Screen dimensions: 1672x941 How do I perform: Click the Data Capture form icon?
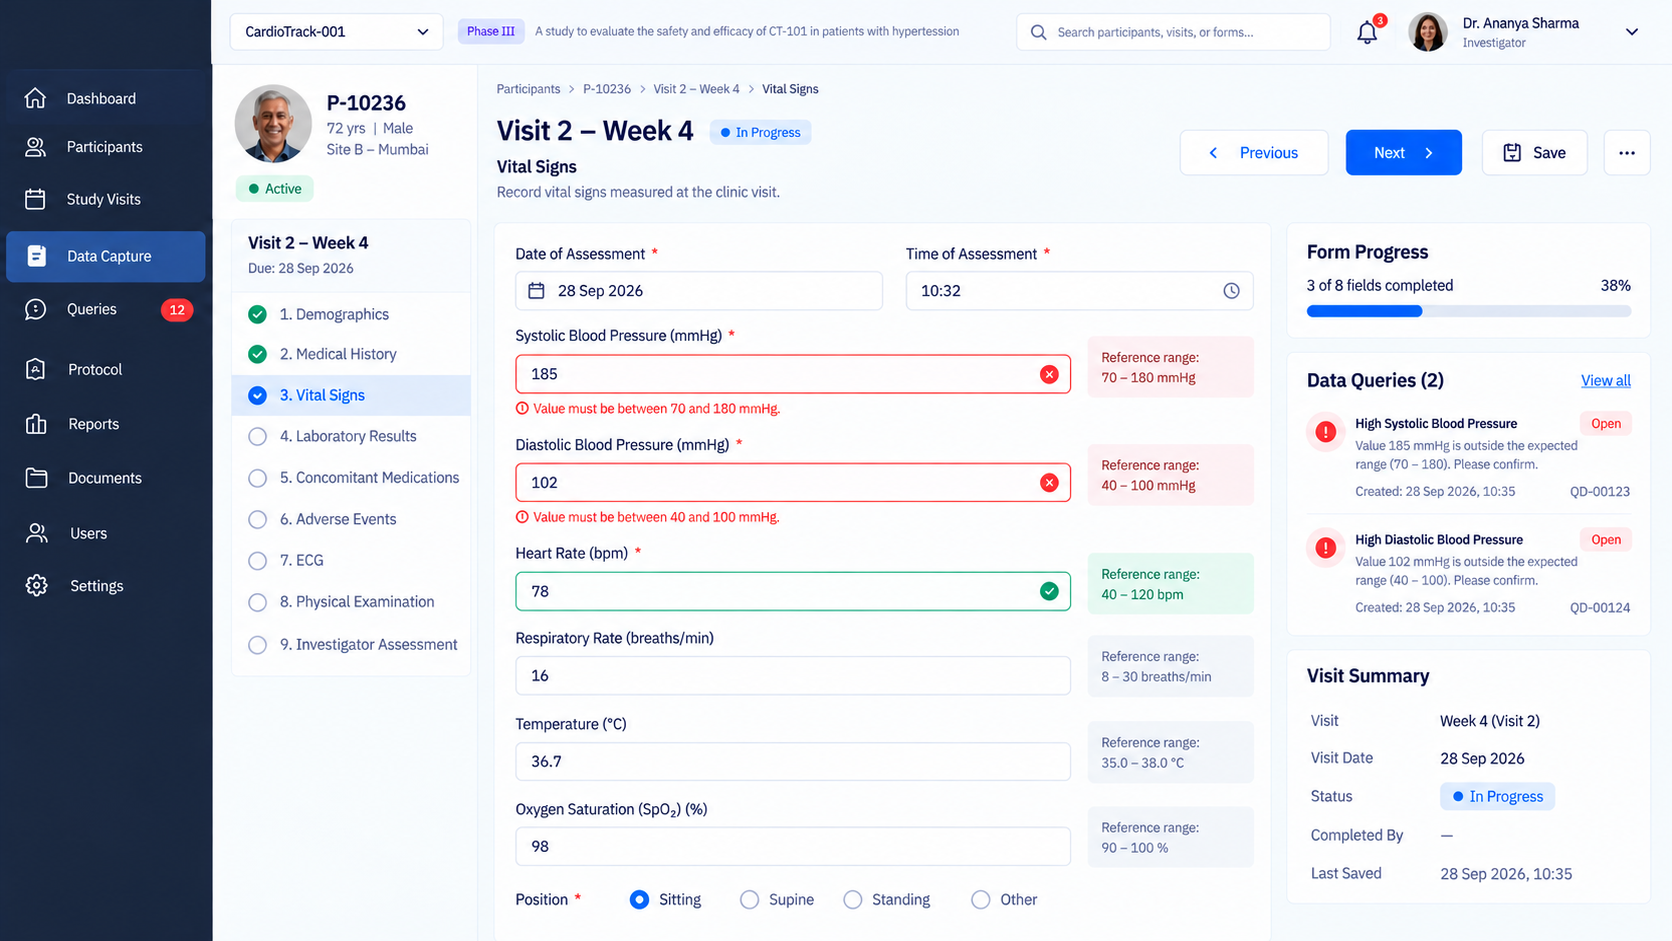[36, 256]
